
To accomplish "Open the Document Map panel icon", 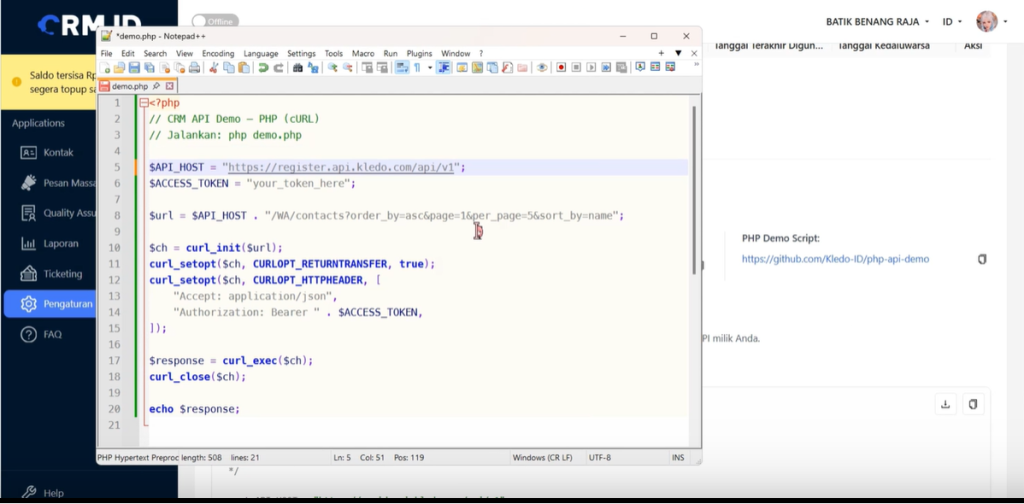I will pyautogui.click(x=477, y=67).
